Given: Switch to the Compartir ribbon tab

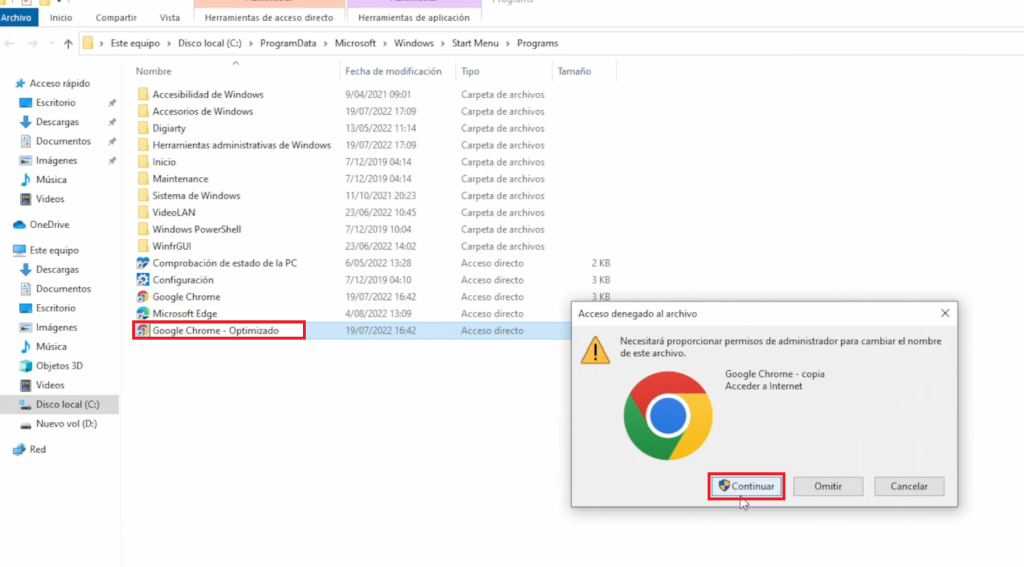Looking at the screenshot, I should click(x=116, y=18).
